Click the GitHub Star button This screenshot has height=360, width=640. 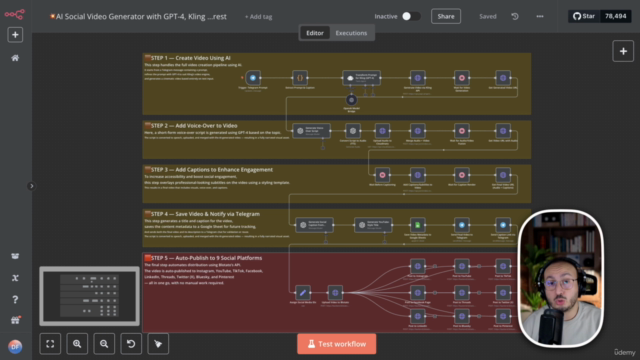tap(584, 16)
